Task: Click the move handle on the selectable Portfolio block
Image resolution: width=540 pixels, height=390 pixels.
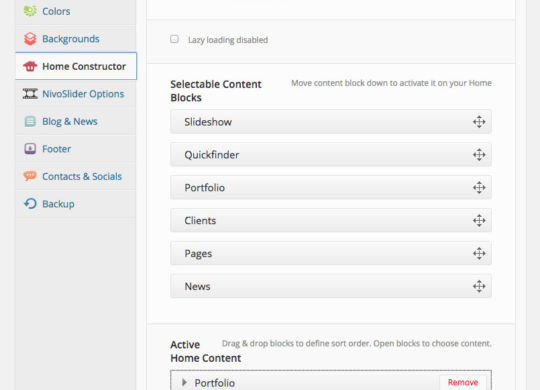Action: coord(479,188)
